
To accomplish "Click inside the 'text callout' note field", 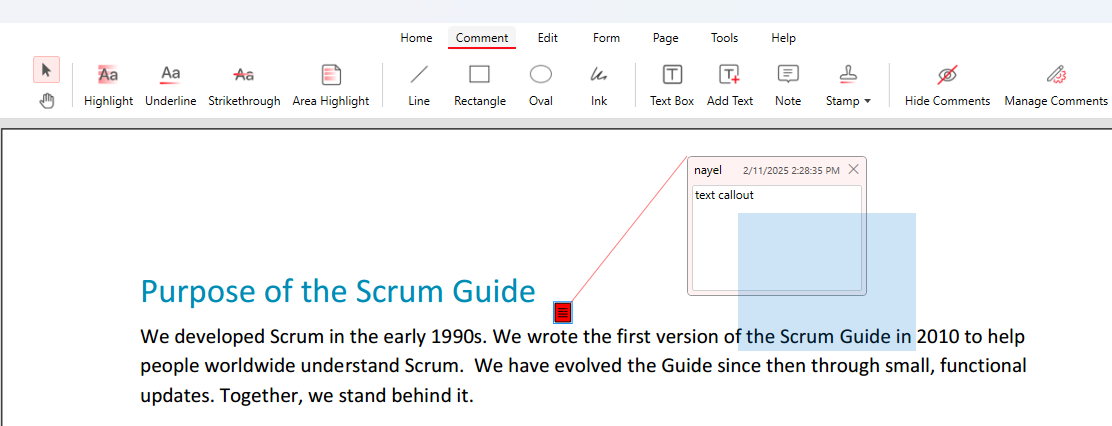I will [777, 238].
